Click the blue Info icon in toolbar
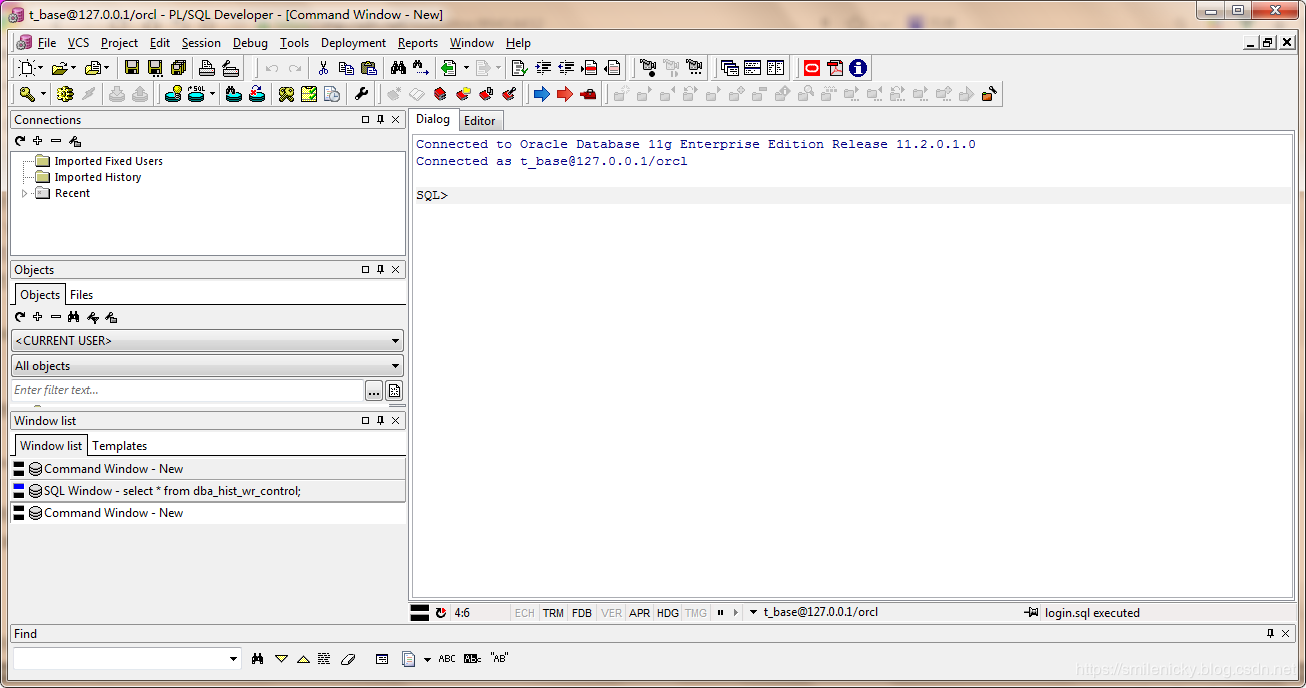This screenshot has height=688, width=1306. tap(858, 68)
